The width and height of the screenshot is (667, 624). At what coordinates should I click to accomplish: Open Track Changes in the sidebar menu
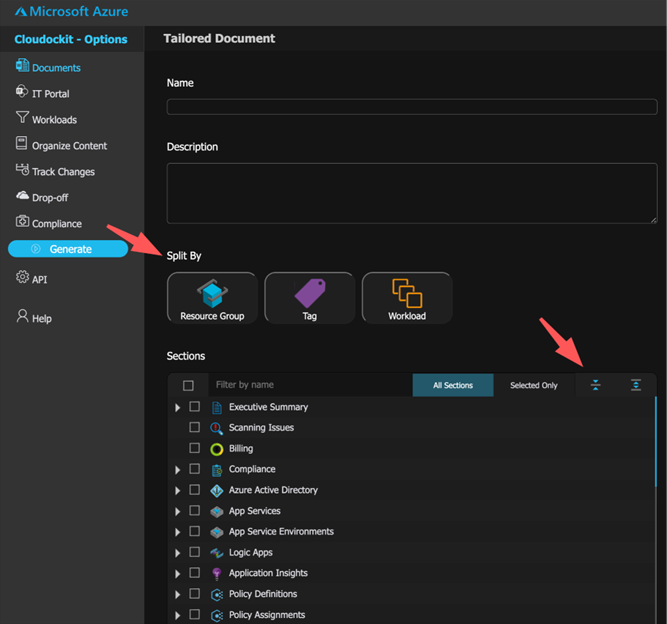(63, 172)
